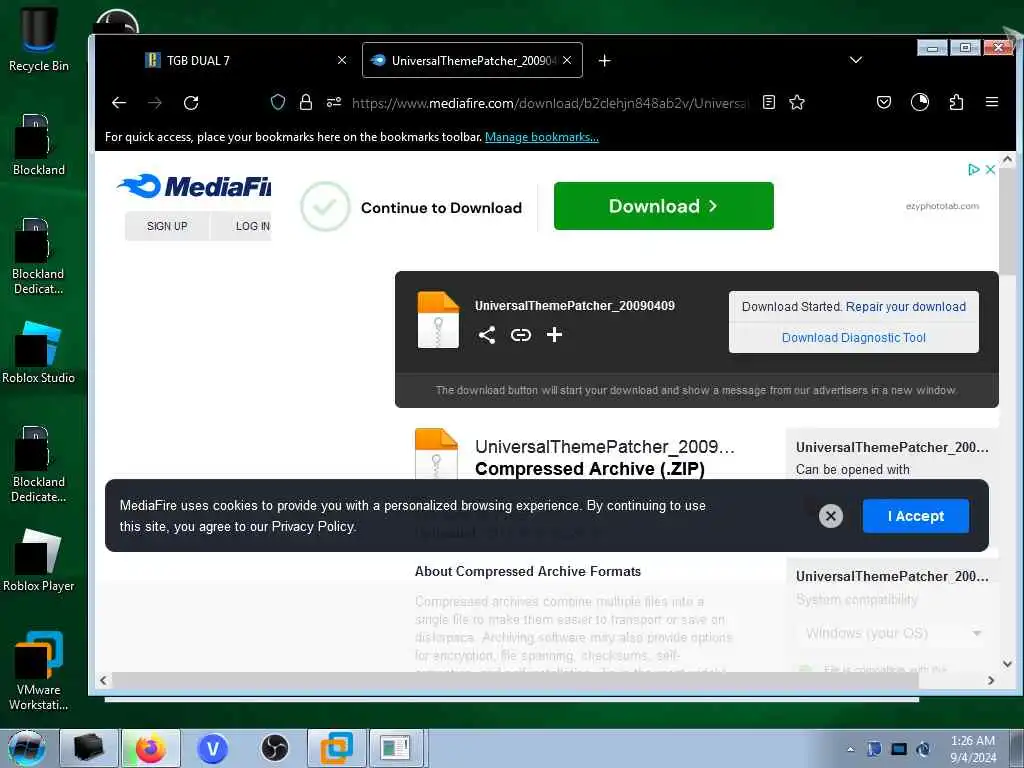The image size is (1024, 768).
Task: Open AdChoices triangle icon
Action: pos(973,170)
